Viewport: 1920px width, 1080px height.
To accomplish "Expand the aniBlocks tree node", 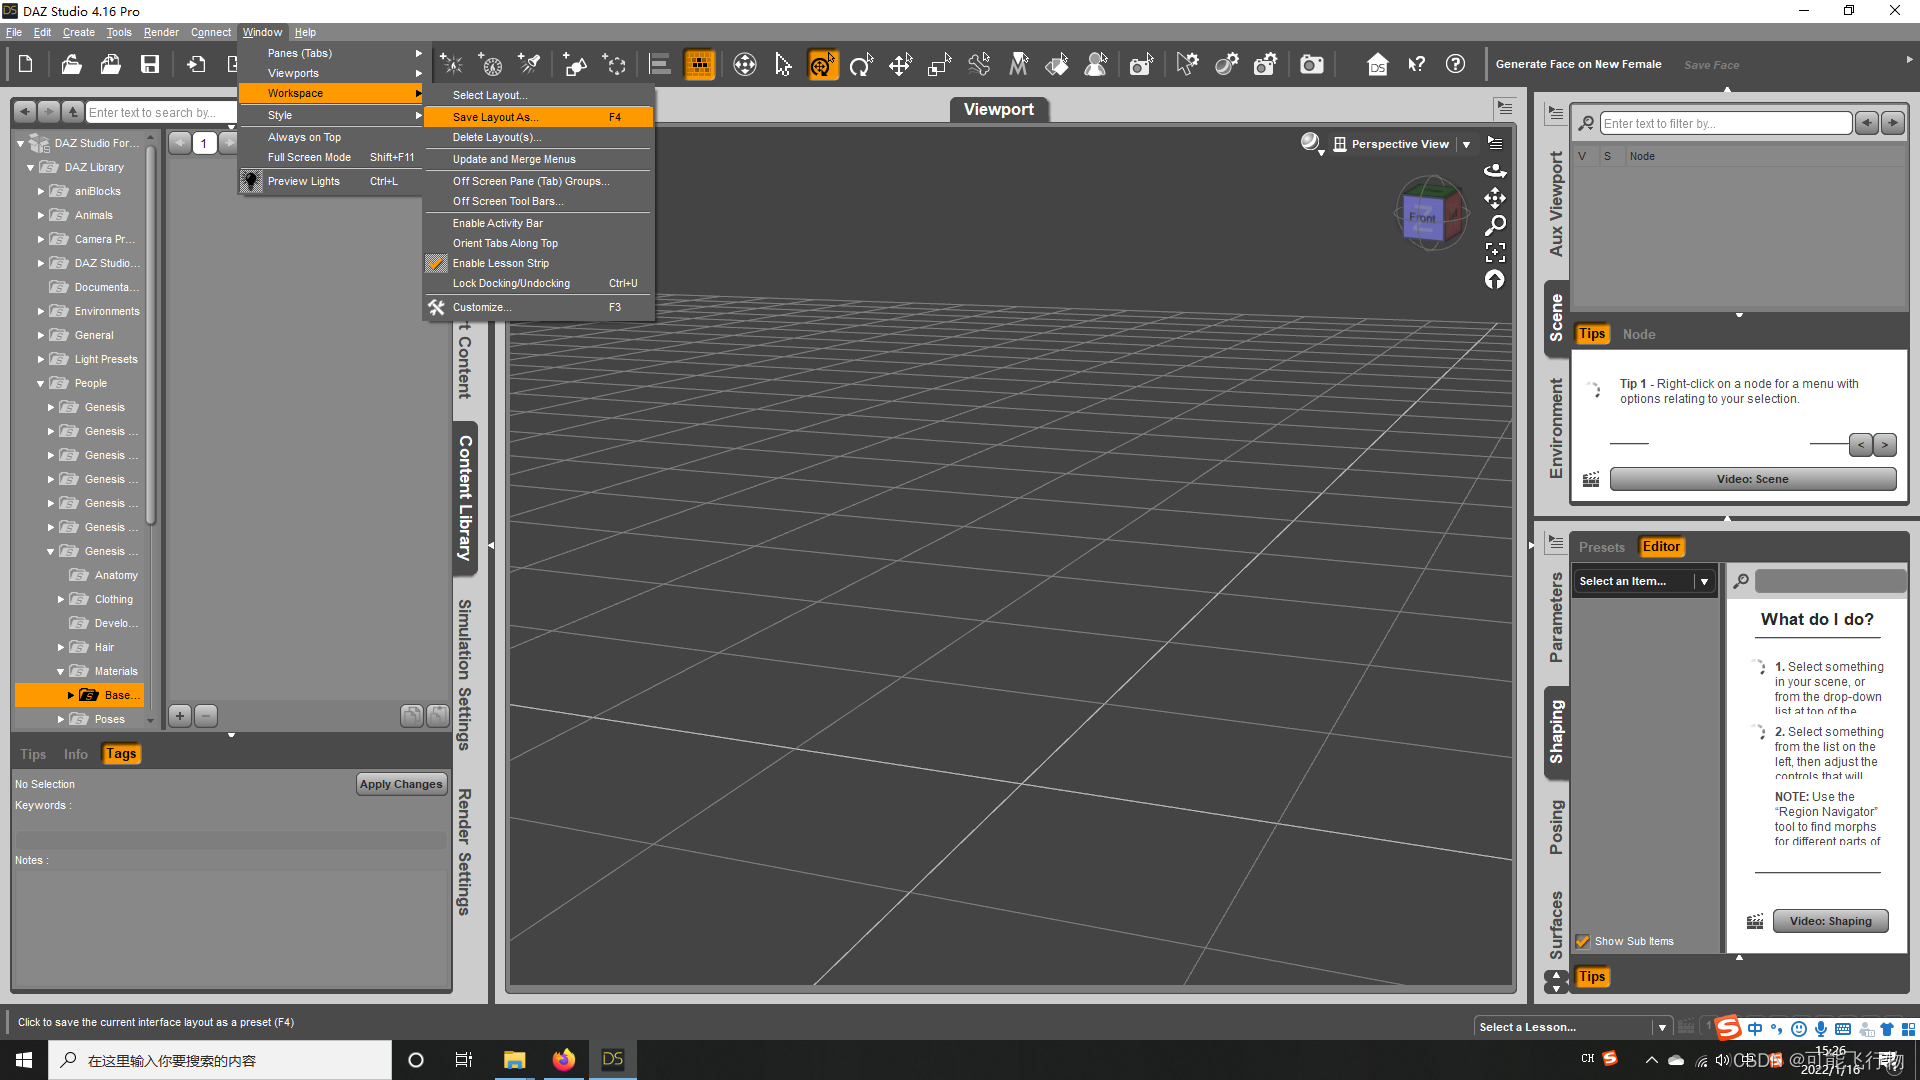I will (x=41, y=191).
